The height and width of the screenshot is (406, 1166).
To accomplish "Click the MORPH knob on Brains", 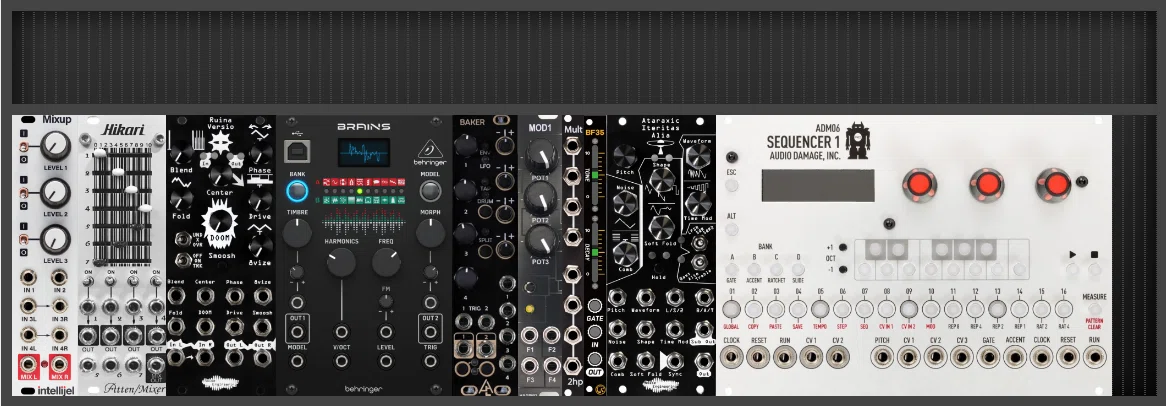I will click(x=430, y=234).
